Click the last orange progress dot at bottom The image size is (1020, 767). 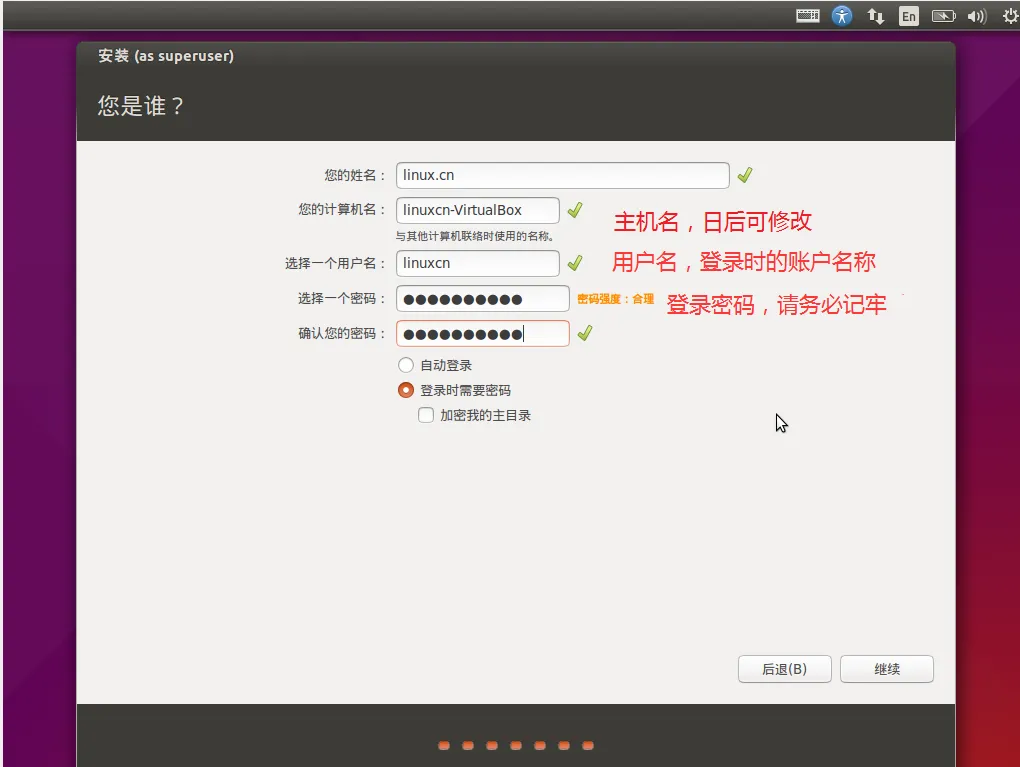(x=587, y=744)
